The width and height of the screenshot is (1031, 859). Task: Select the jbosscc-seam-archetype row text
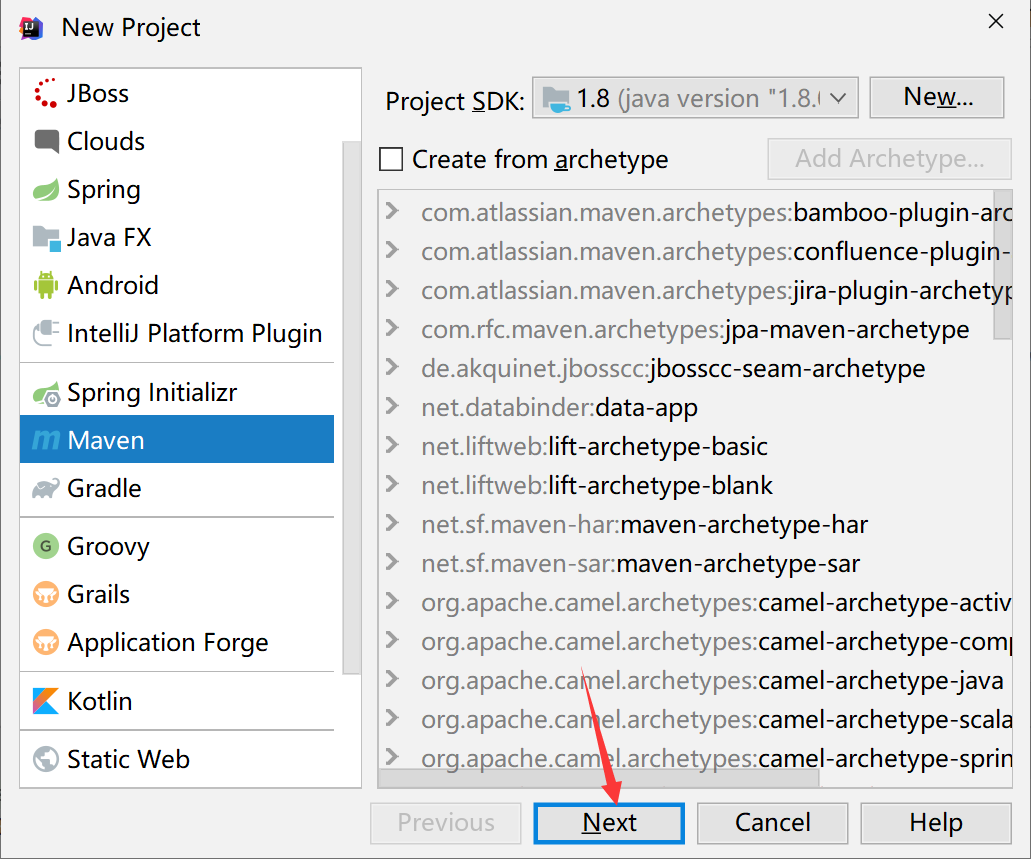(673, 369)
